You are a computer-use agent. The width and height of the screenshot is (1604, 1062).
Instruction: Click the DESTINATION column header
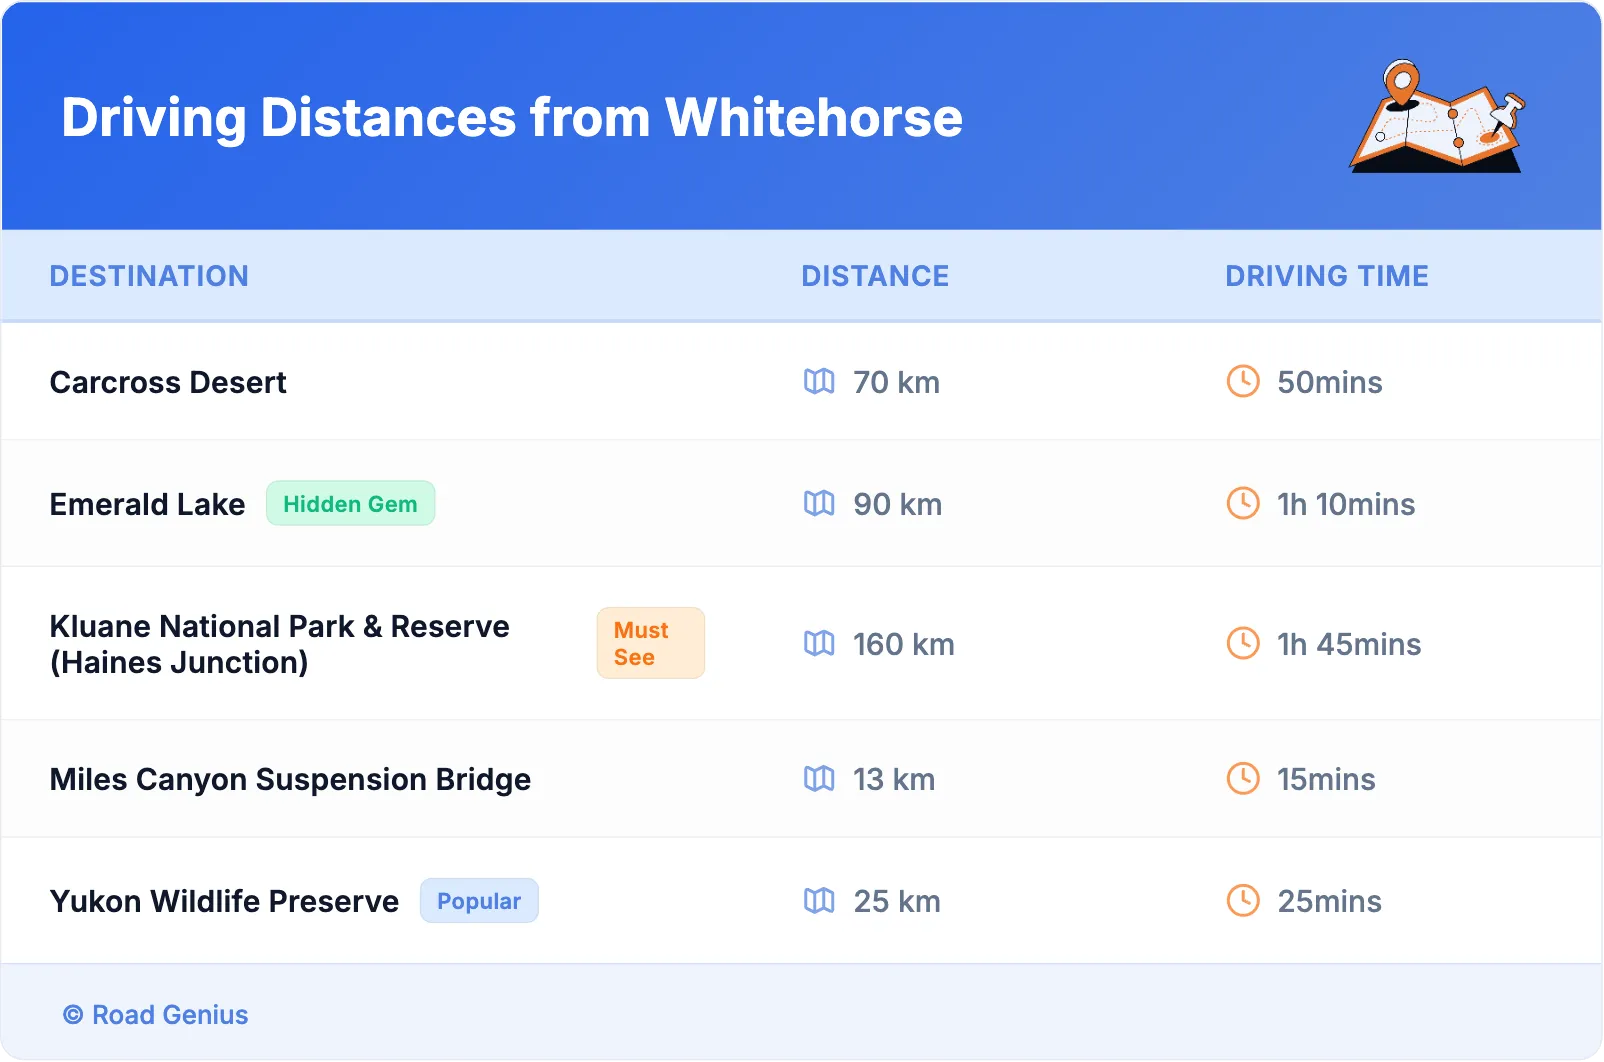point(149,276)
